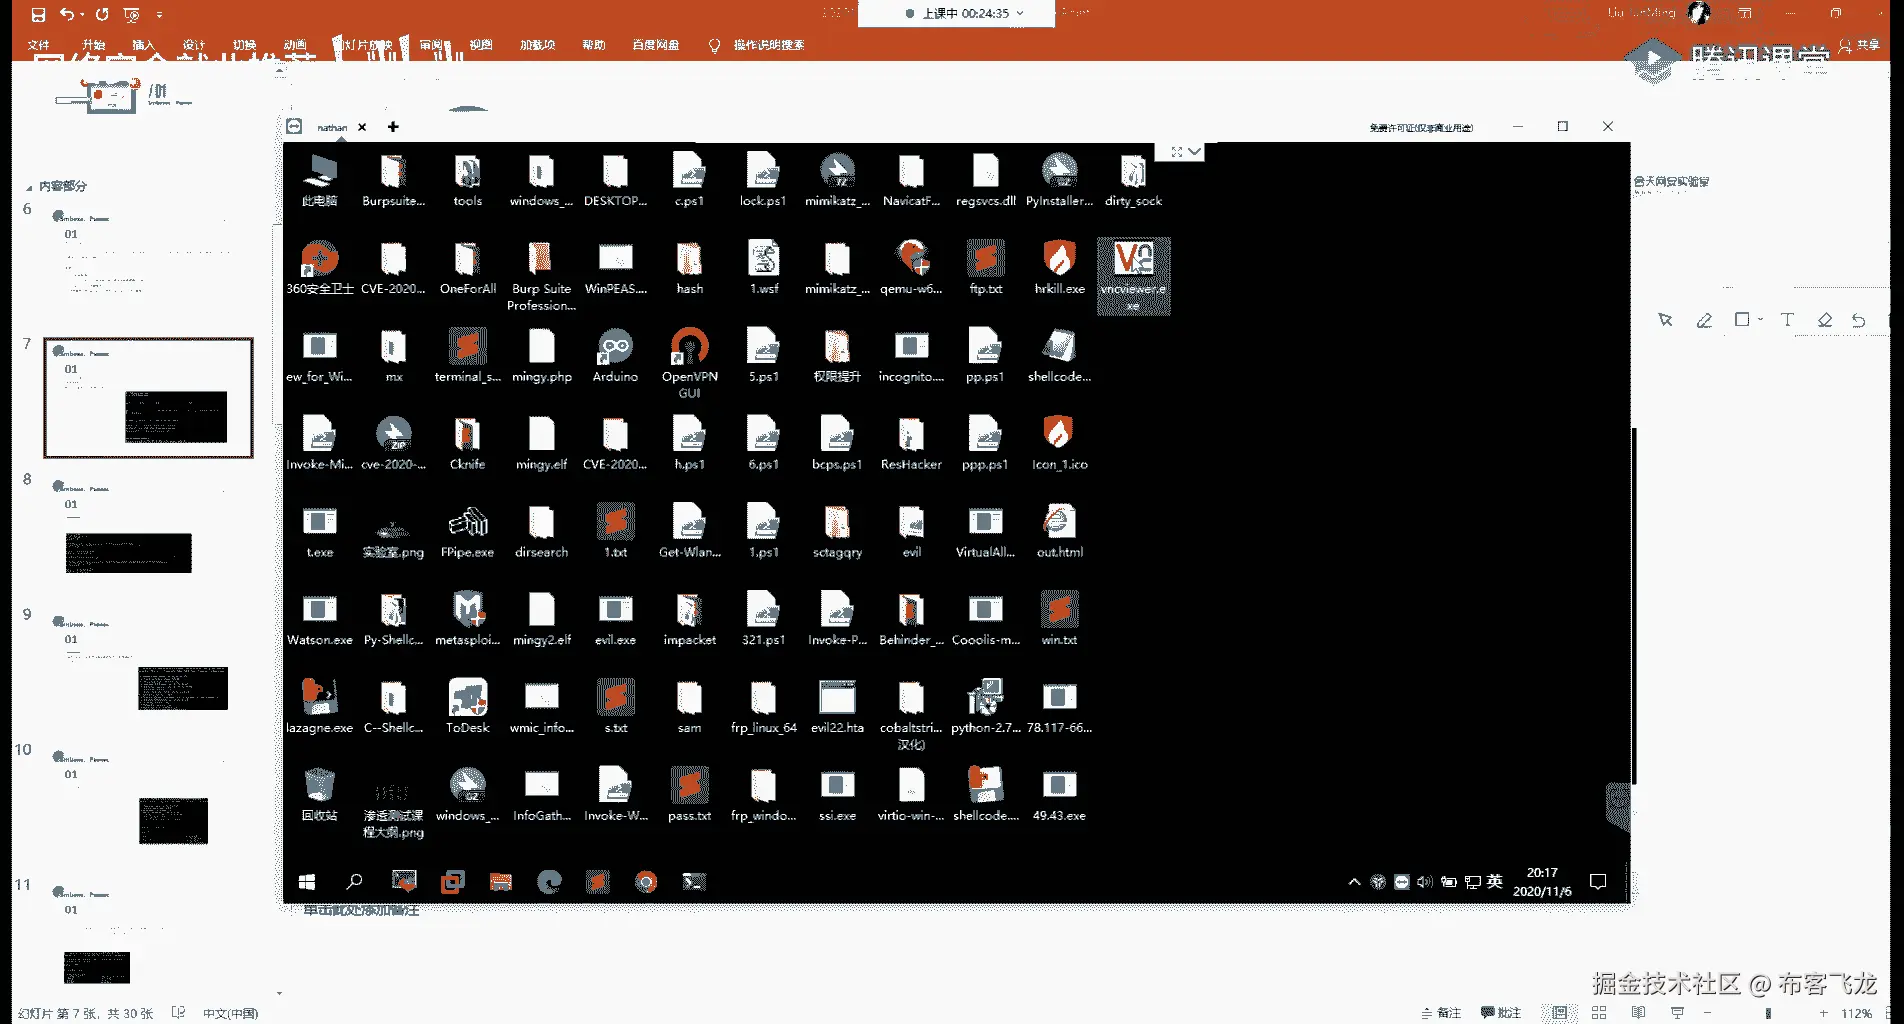Select the Icon_1.ico file
This screenshot has width=1904, height=1024.
pyautogui.click(x=1059, y=444)
